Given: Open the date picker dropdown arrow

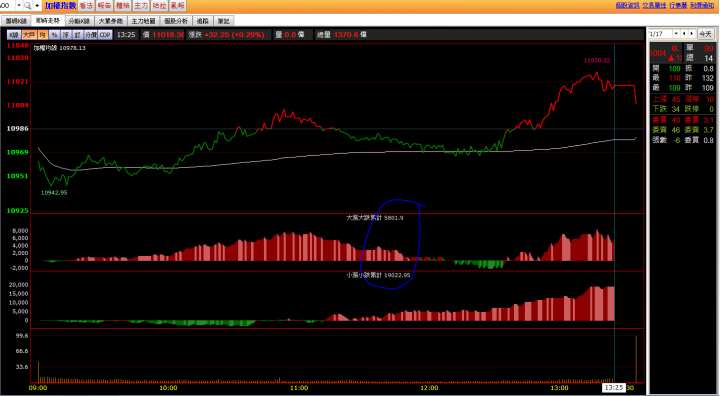Looking at the screenshot, I should coord(676,34).
